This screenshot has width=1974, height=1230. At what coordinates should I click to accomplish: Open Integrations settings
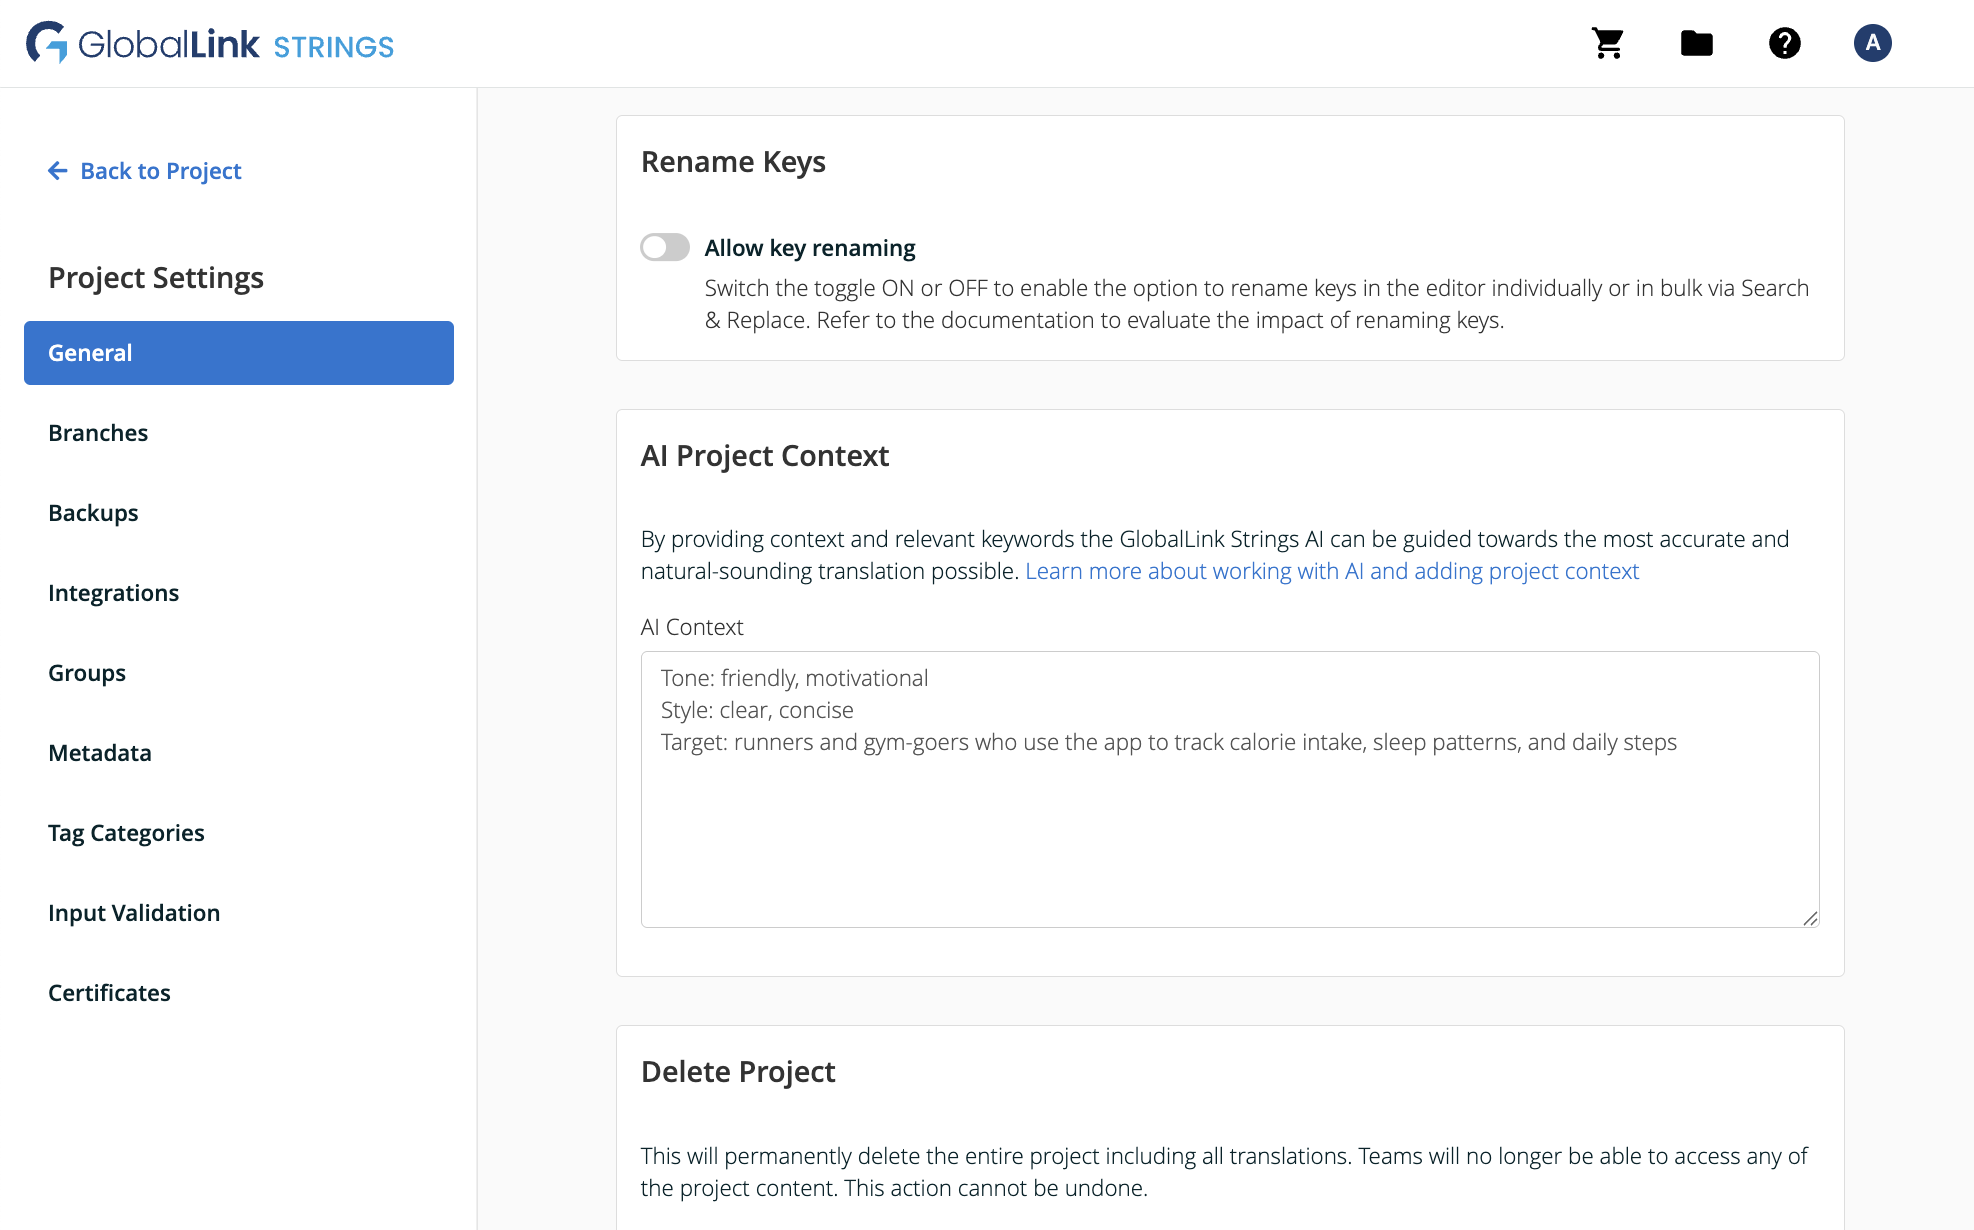tap(113, 592)
